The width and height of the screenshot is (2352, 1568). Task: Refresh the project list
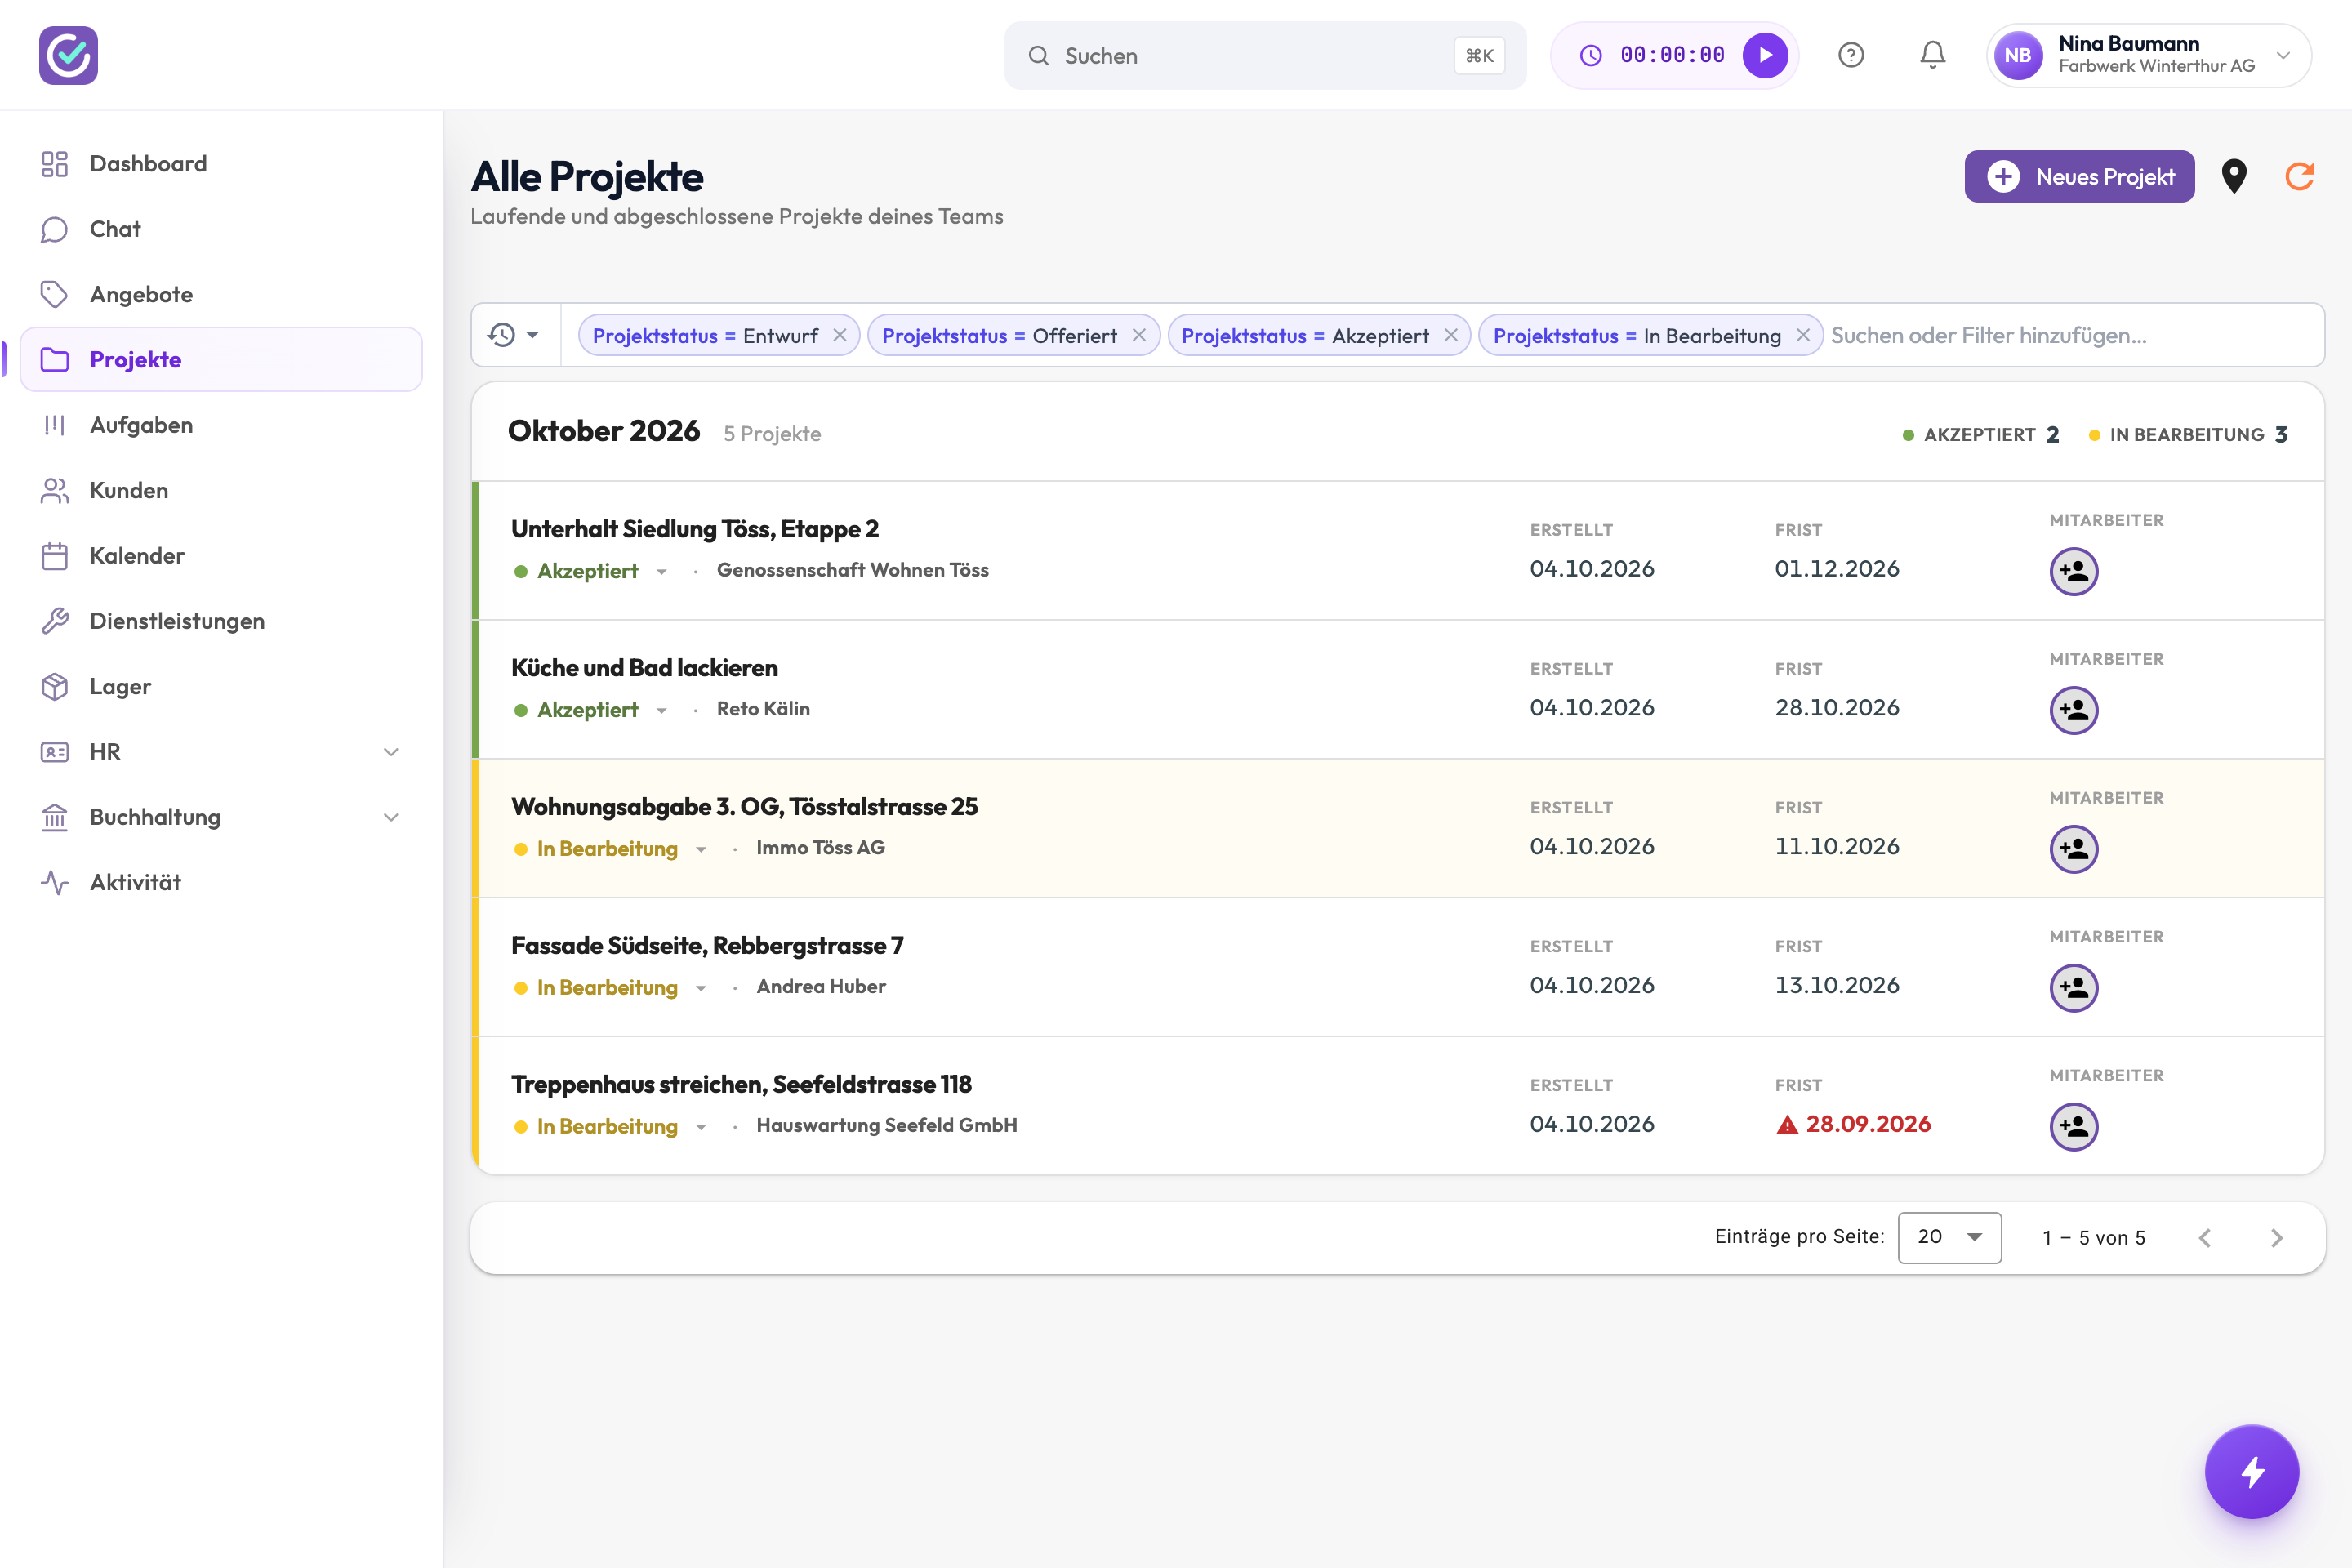coord(2300,177)
